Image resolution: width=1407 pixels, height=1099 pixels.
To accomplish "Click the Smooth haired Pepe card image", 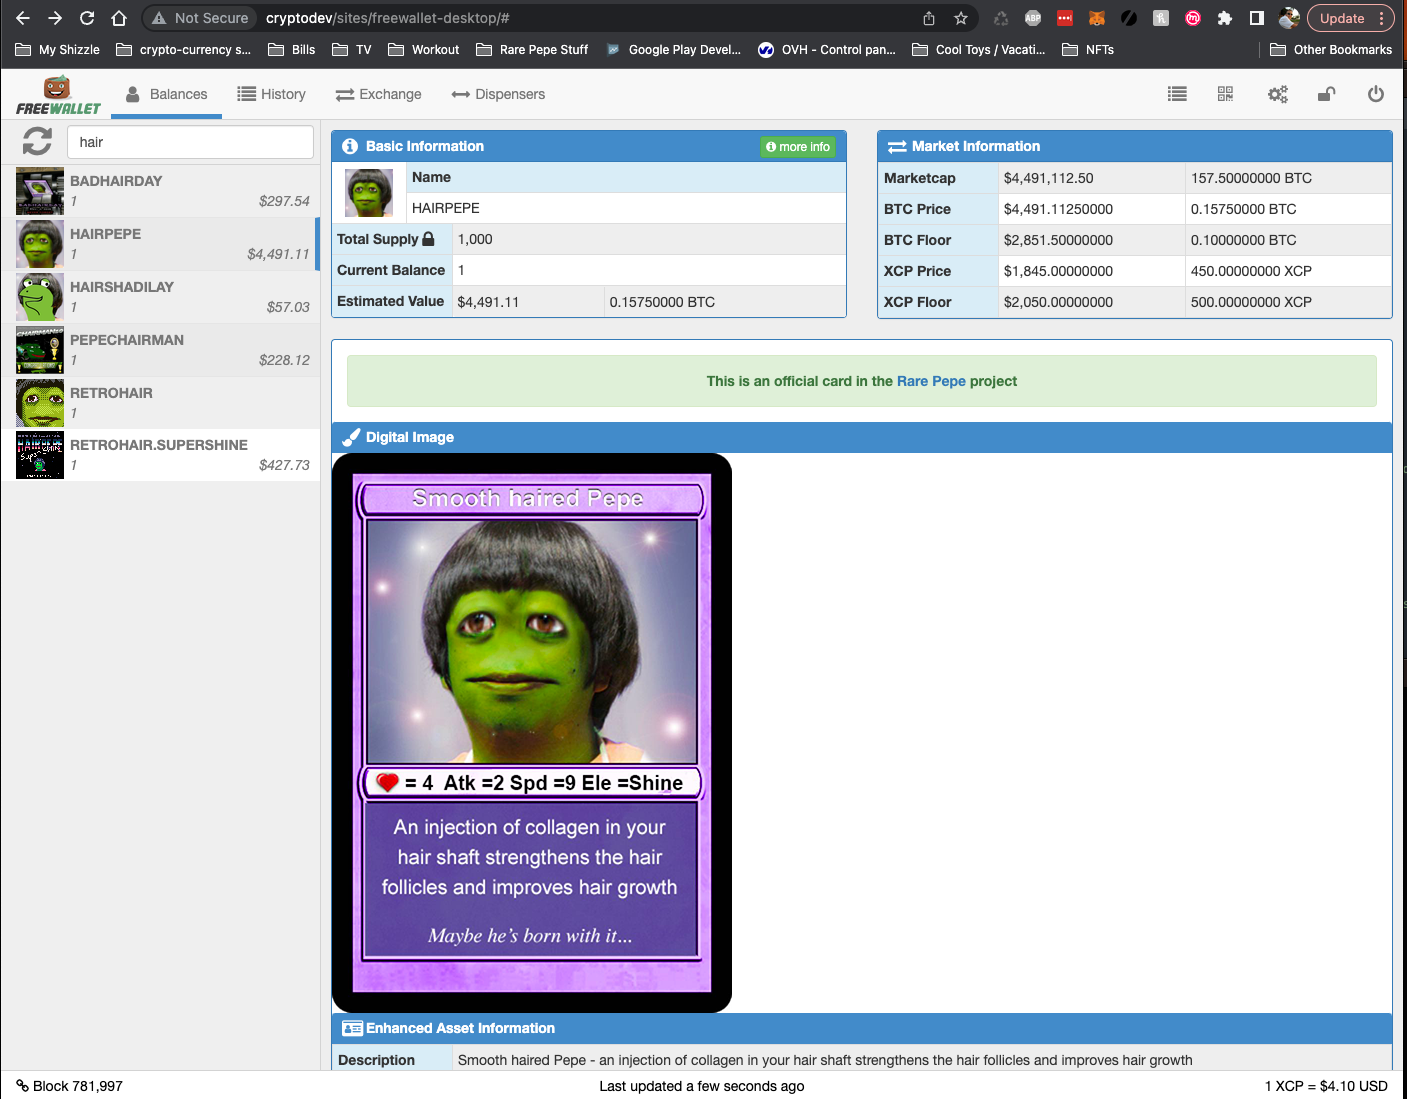I will point(532,733).
